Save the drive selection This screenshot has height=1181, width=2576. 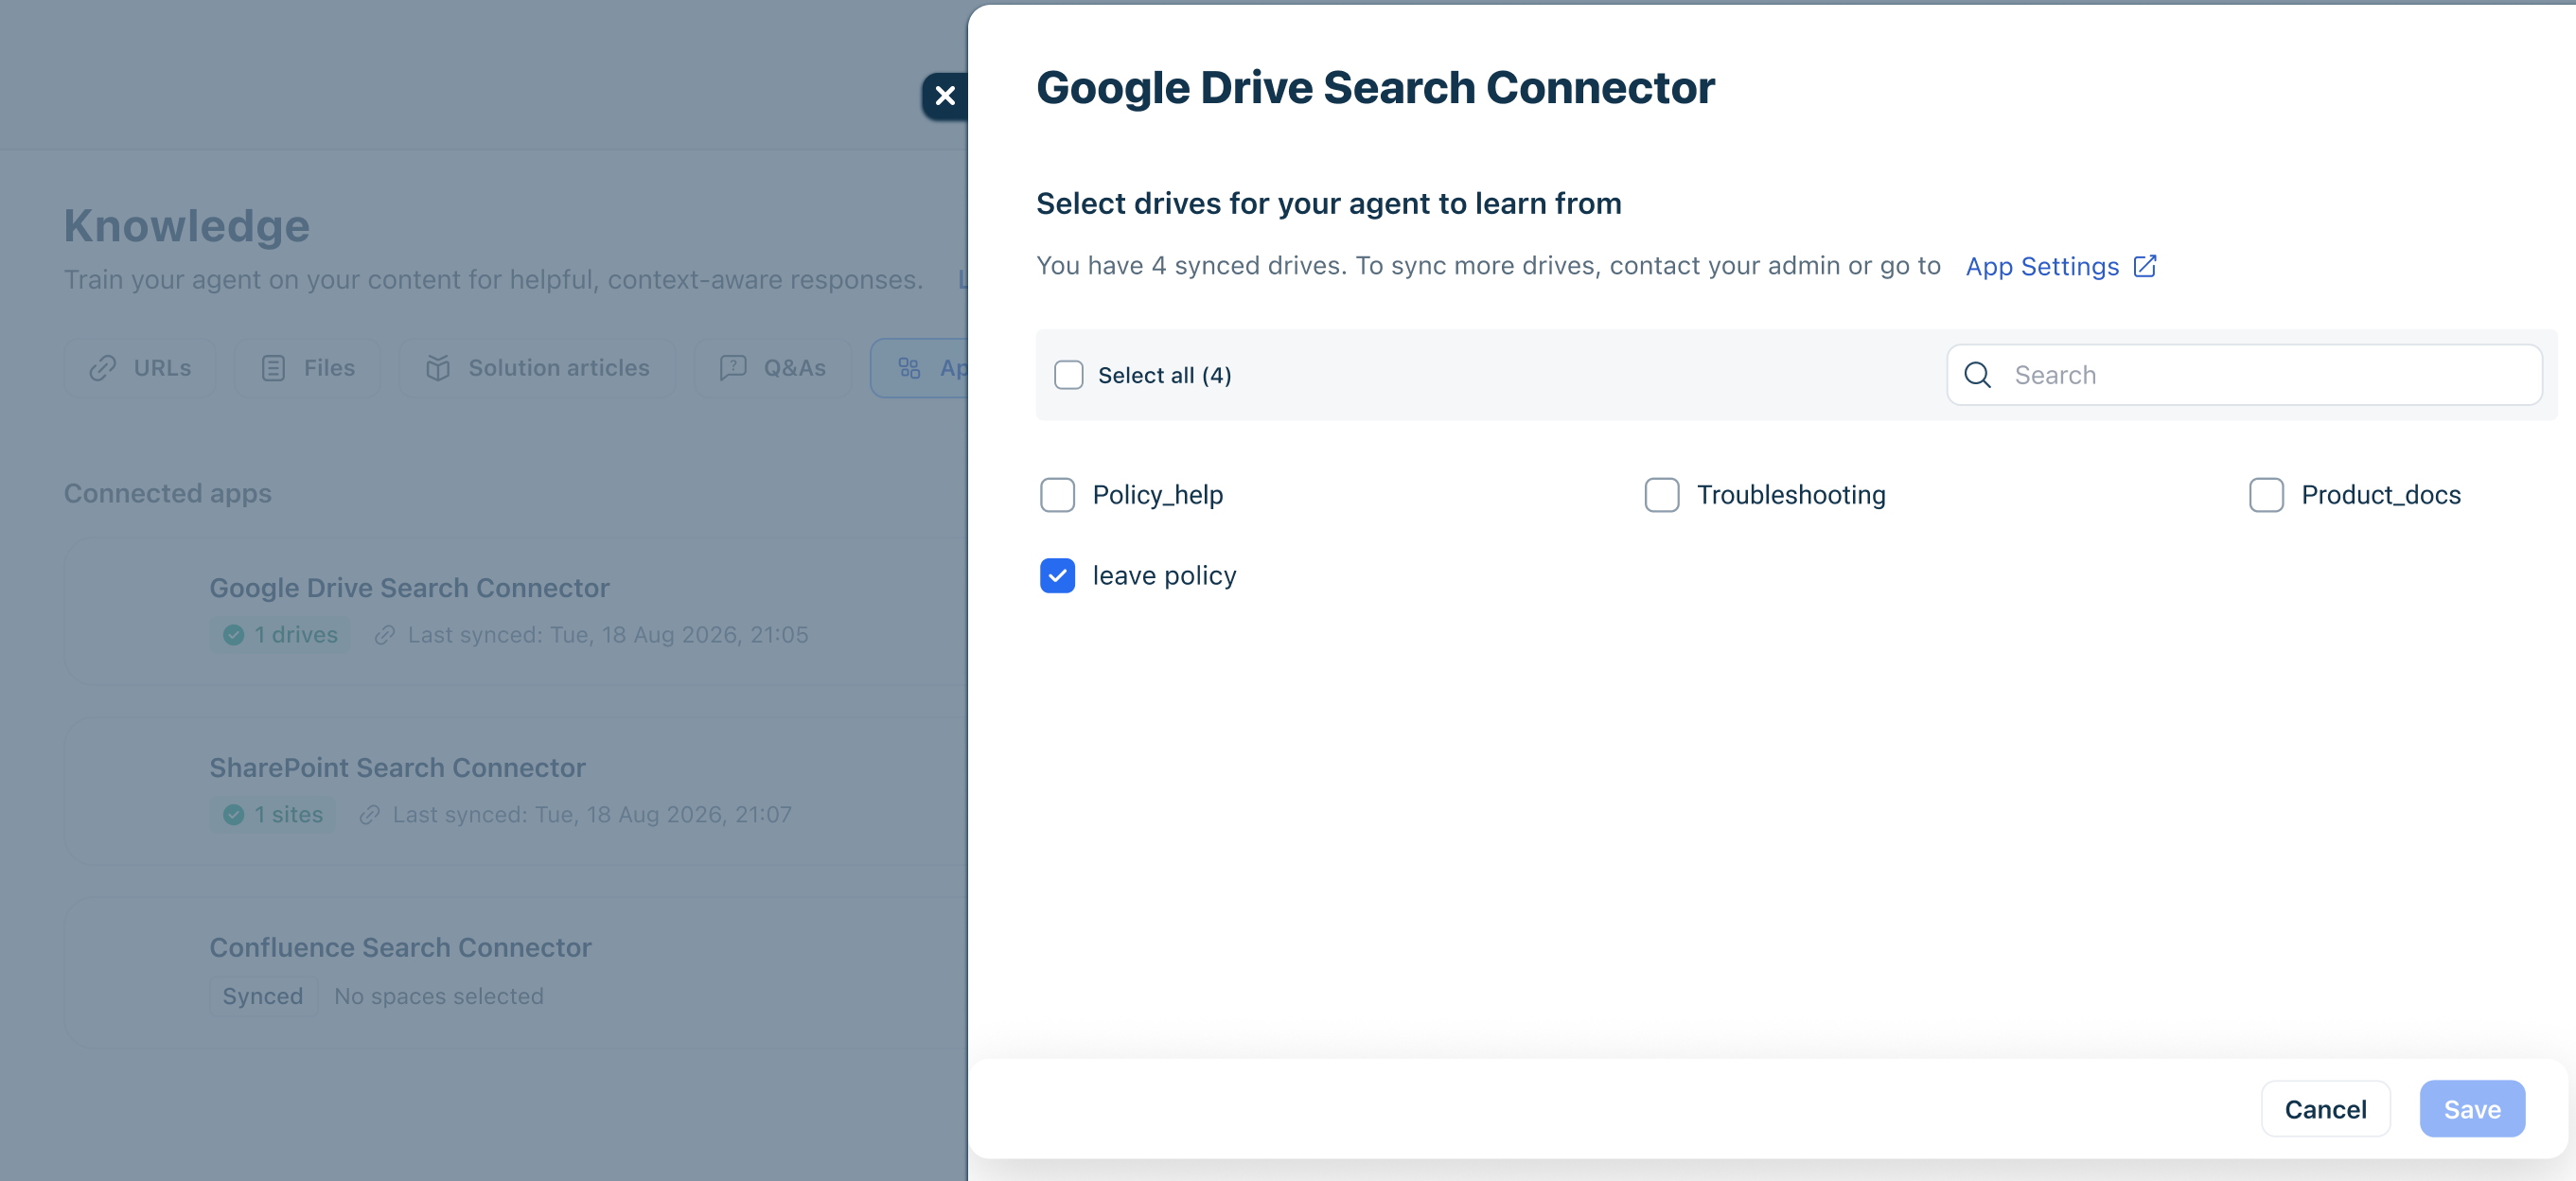pos(2472,1109)
